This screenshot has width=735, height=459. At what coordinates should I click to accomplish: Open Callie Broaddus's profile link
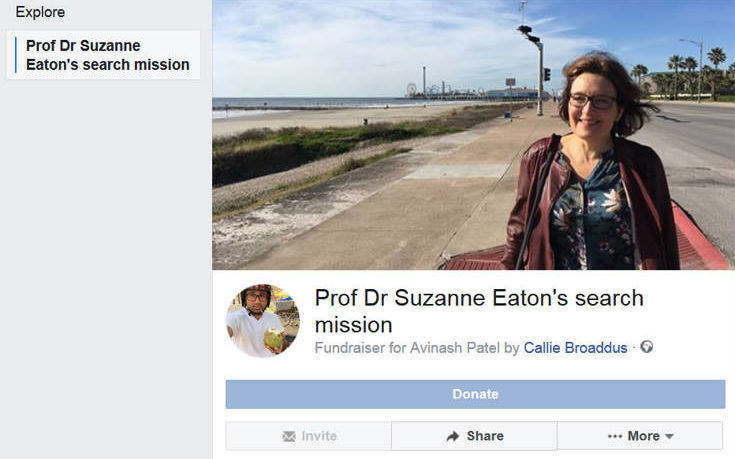(575, 348)
